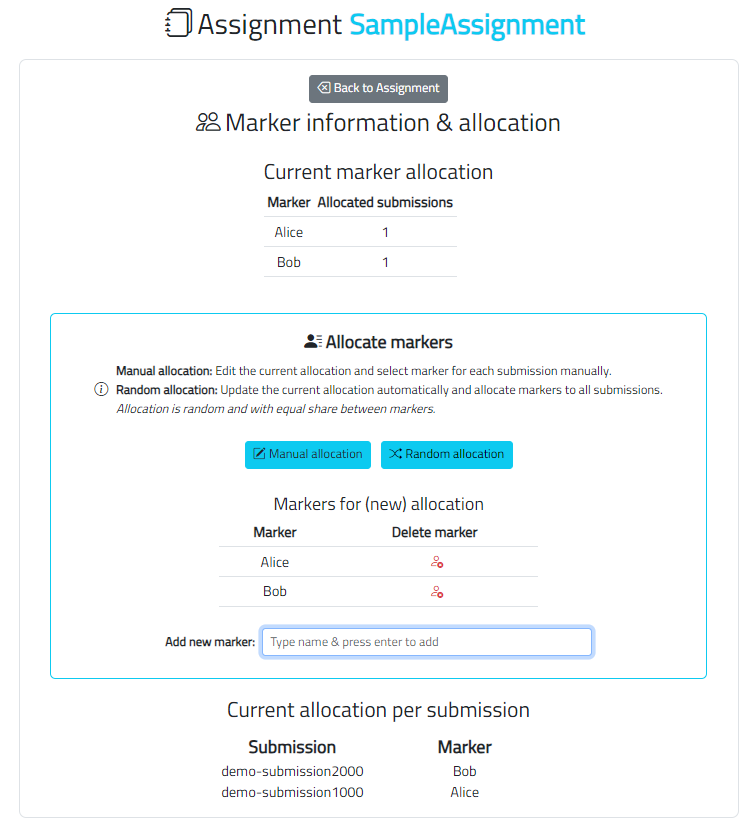Image resolution: width=752 pixels, height=826 pixels.
Task: Select demo-submission2000 in the allocation table
Action: [x=292, y=771]
